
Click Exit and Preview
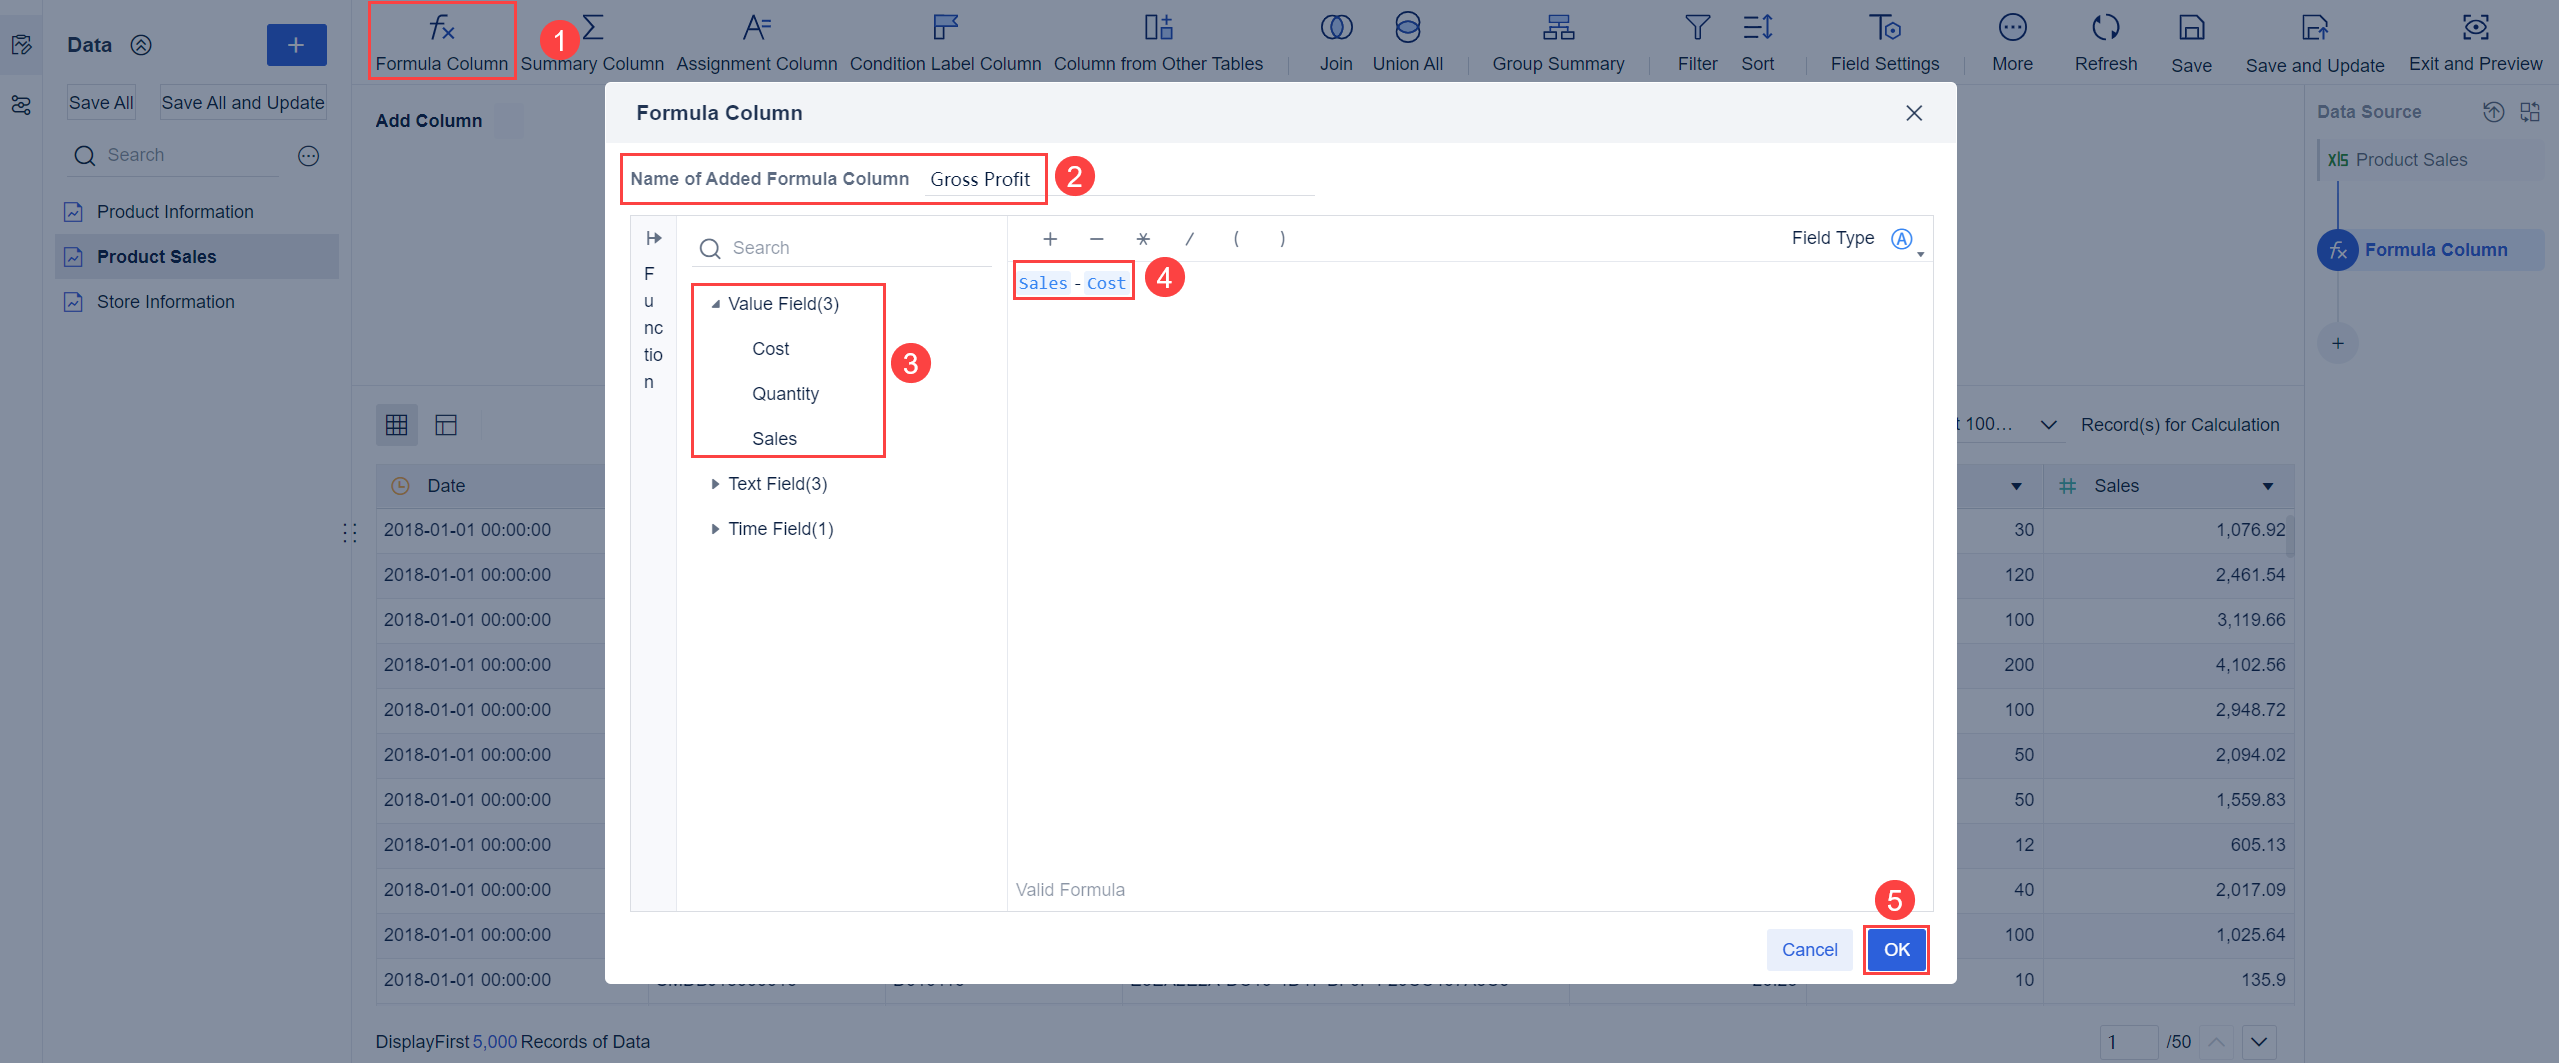pos(2475,42)
